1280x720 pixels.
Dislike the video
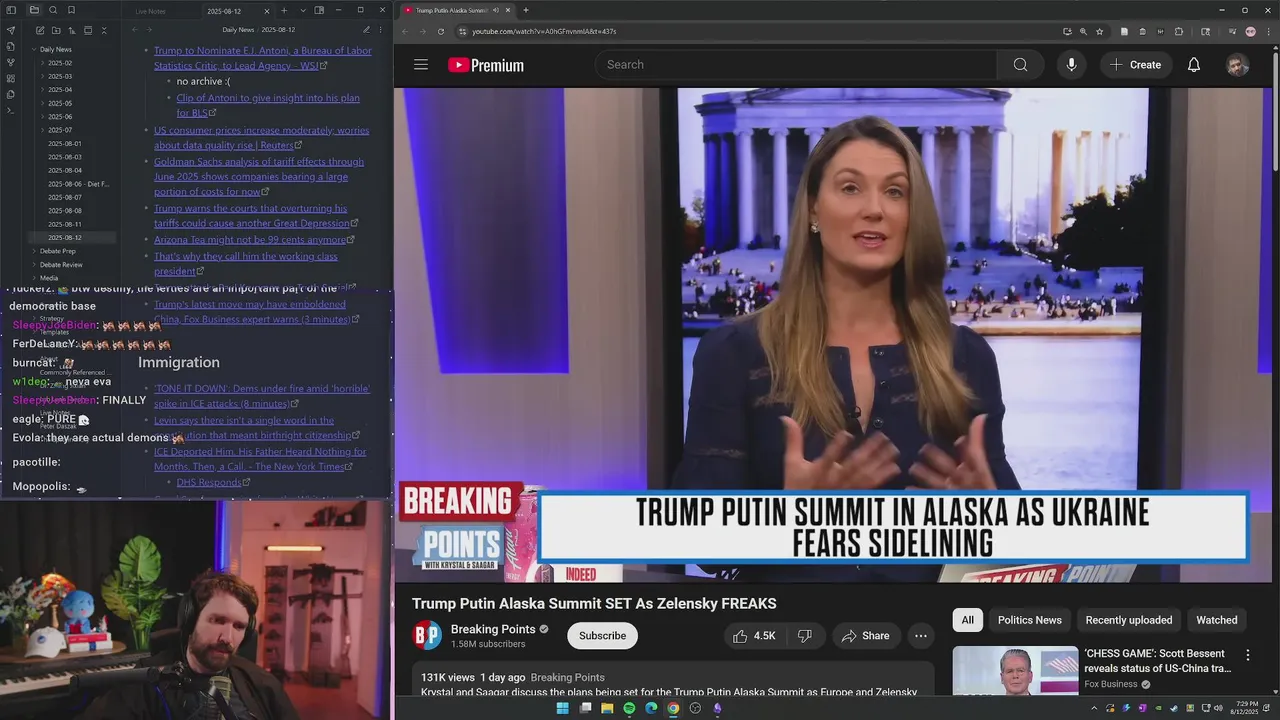click(x=804, y=636)
